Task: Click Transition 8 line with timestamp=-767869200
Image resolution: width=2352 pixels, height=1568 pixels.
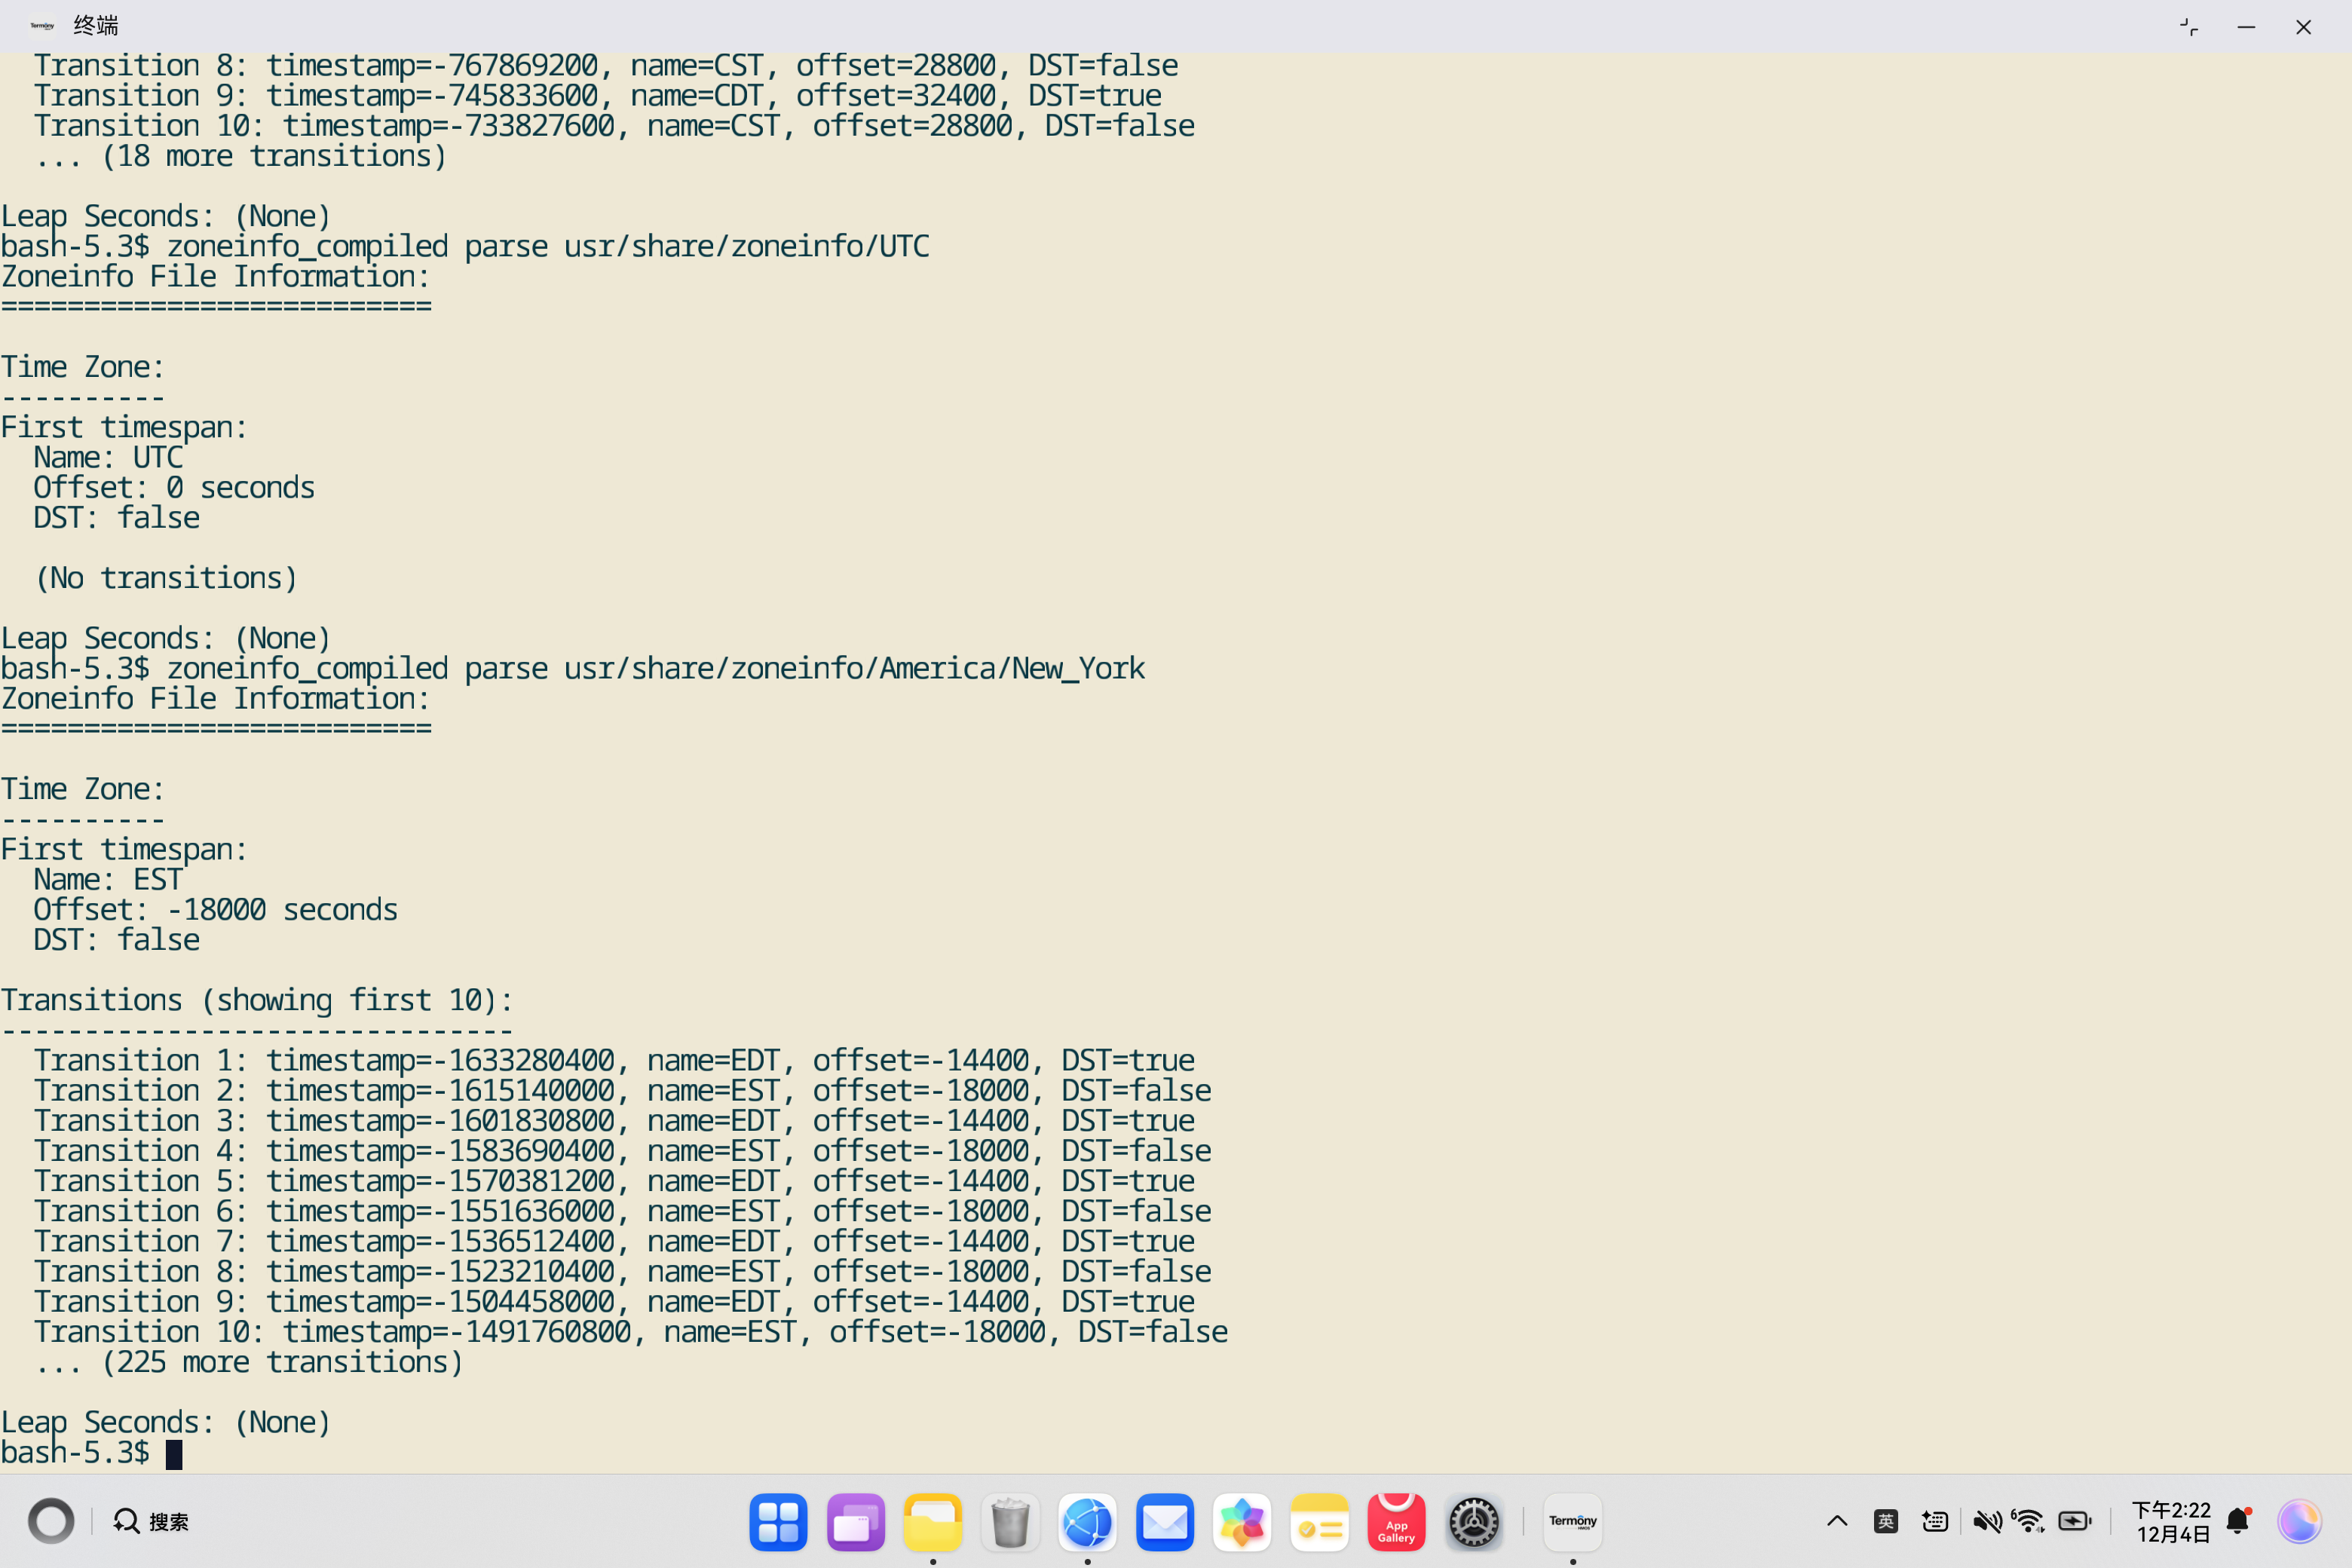Action: (606, 65)
